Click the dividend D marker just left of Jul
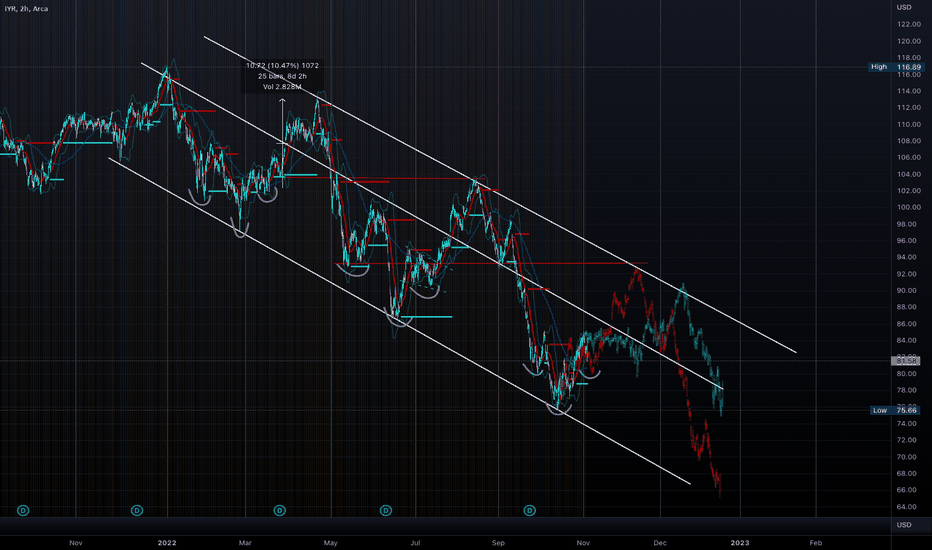Viewport: 932px width, 550px height. (x=386, y=510)
